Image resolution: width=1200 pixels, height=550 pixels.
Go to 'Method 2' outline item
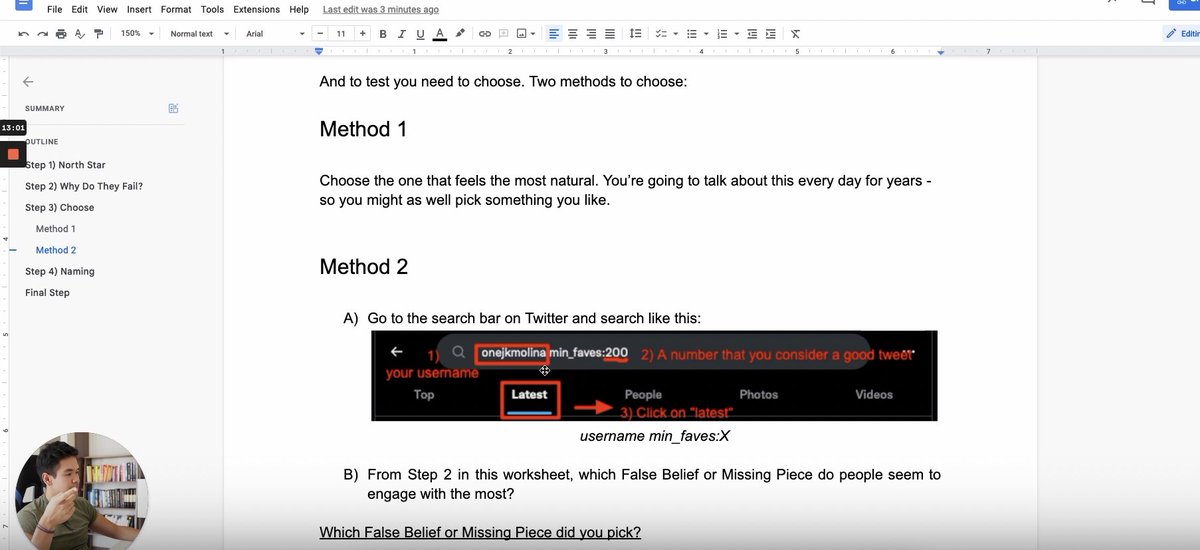point(56,250)
